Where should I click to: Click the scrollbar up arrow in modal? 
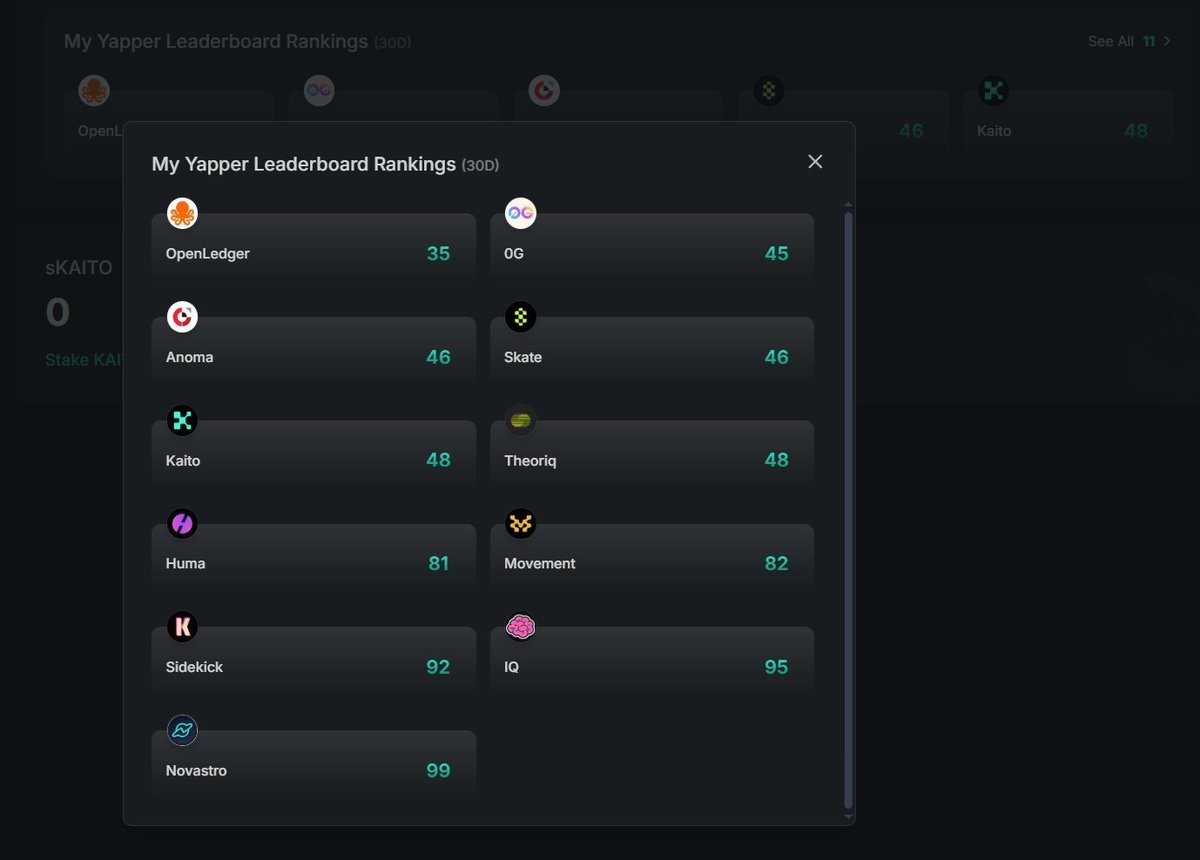tap(849, 204)
